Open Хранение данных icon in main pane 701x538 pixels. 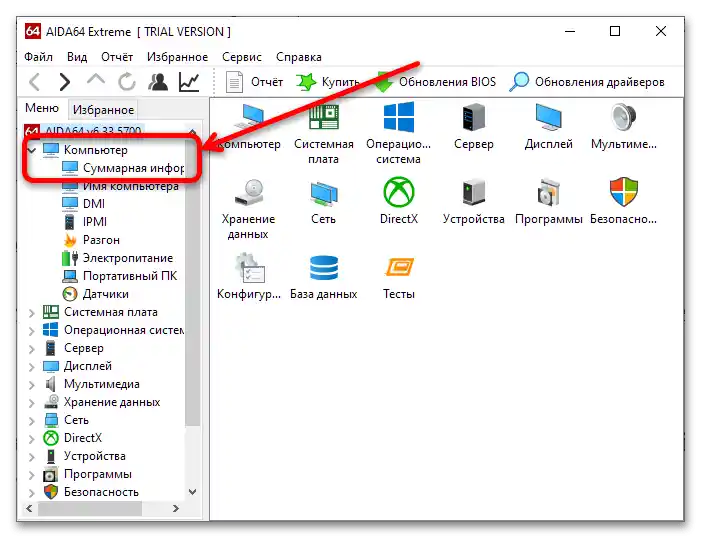[248, 209]
